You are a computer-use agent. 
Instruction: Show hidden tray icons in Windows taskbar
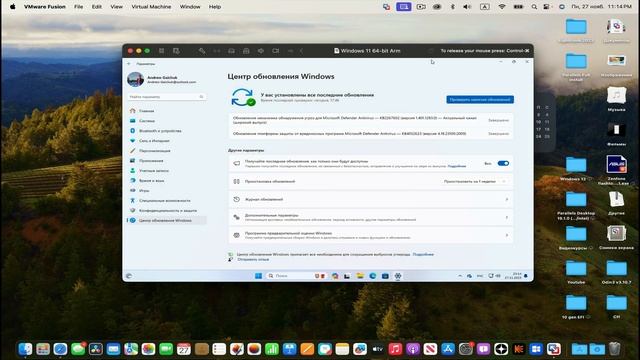click(460, 276)
